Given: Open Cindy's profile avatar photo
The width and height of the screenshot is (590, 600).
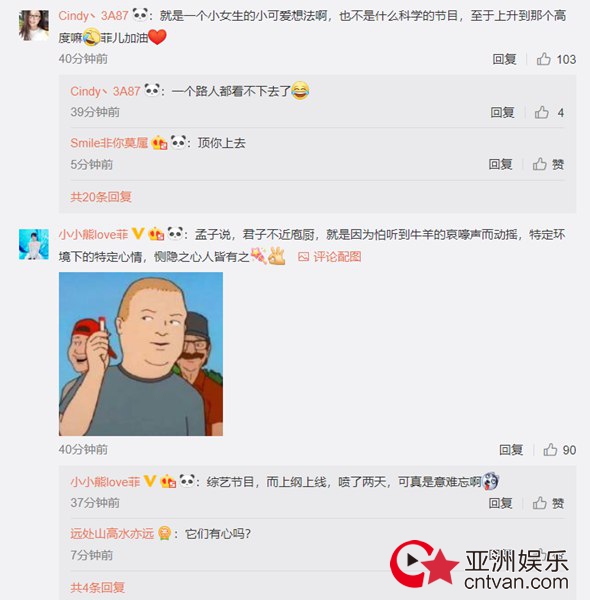Looking at the screenshot, I should click(34, 25).
